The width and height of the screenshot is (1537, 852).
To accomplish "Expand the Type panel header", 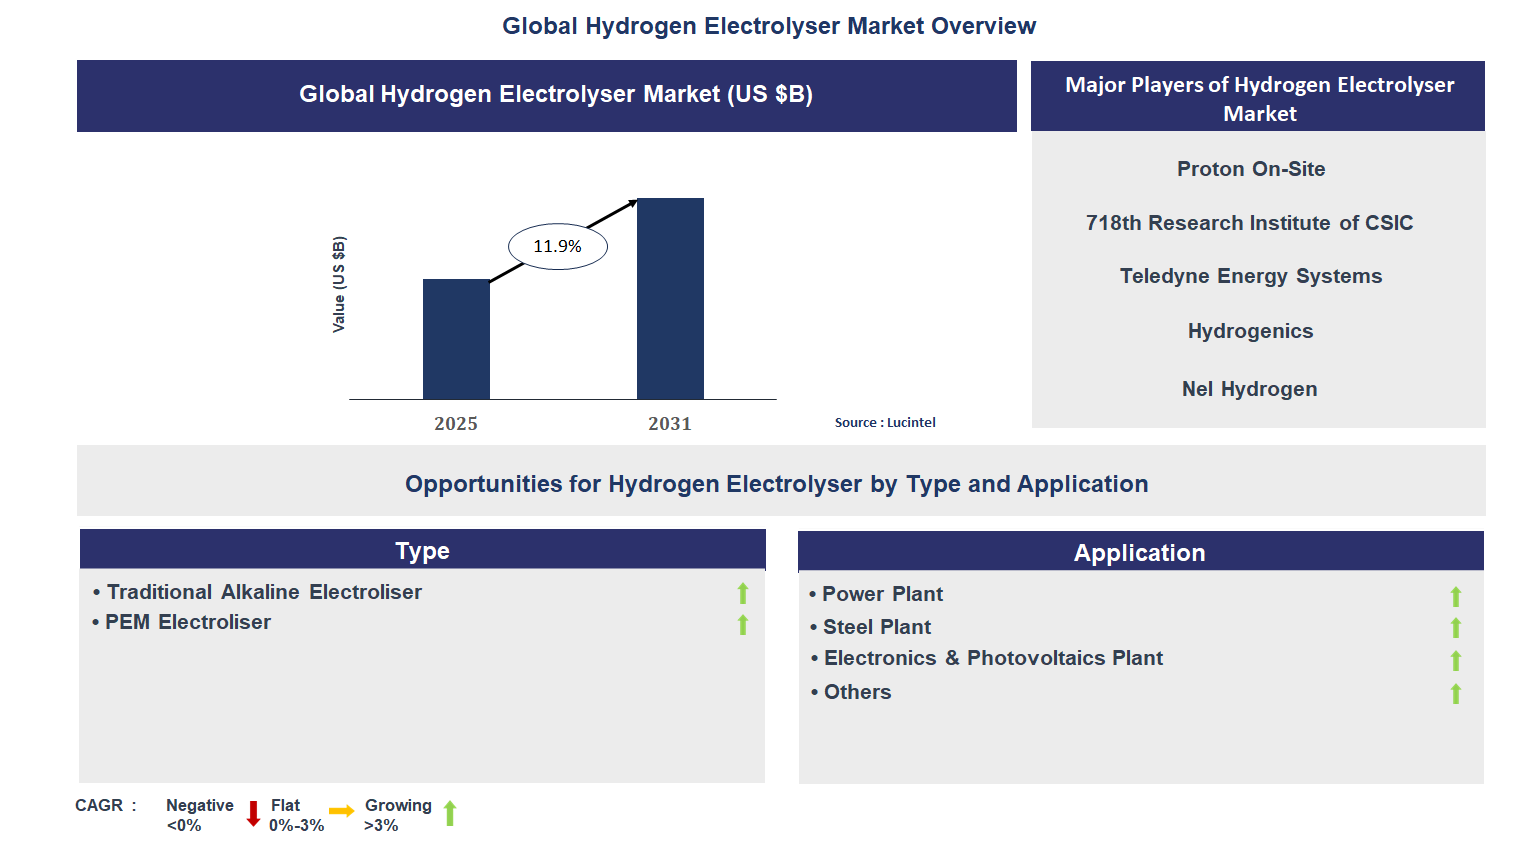I will tap(422, 549).
